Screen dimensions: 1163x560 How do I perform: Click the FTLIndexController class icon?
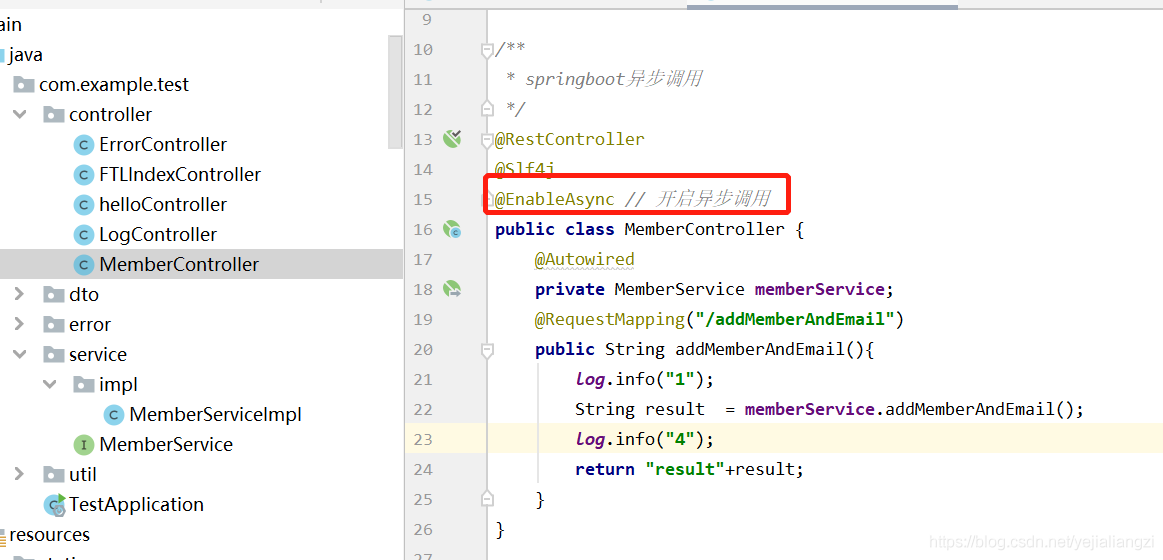pos(84,175)
